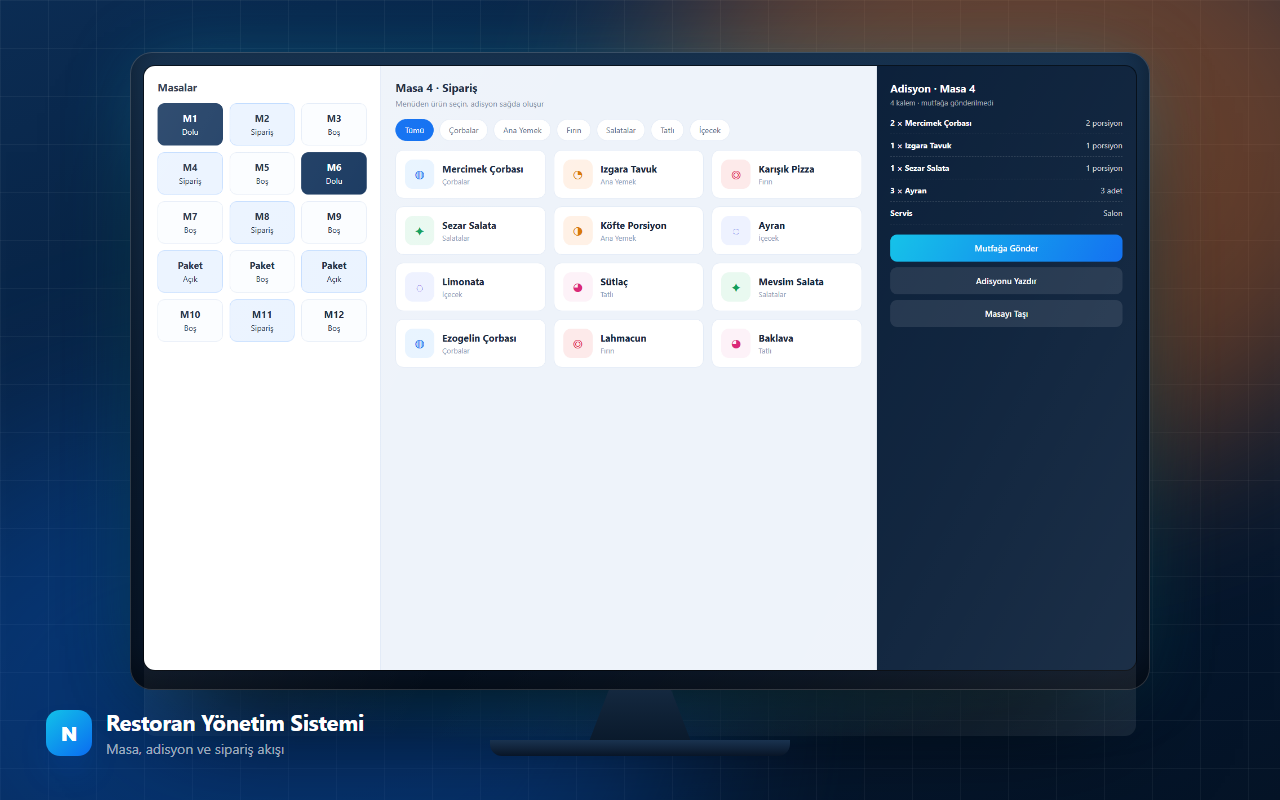The image size is (1280, 800).
Task: Click the Sütlaç item icon
Action: pyautogui.click(x=578, y=287)
